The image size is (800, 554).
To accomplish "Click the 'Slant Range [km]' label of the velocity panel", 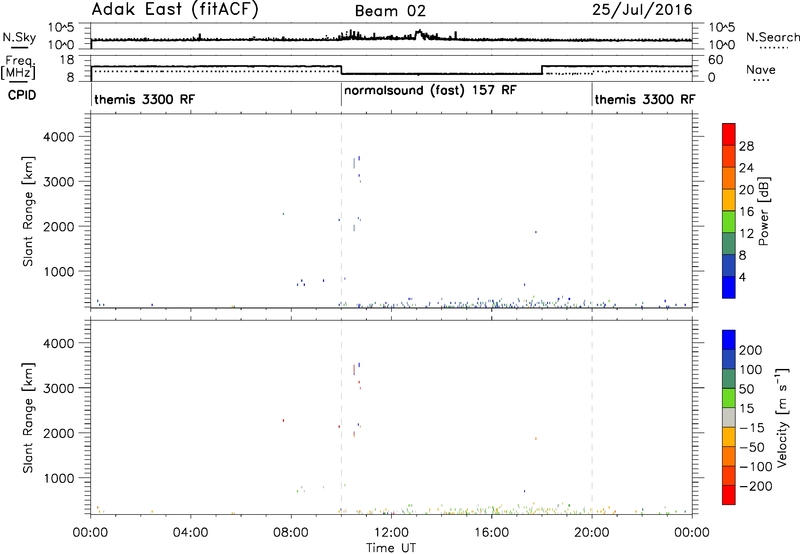I will [28, 418].
